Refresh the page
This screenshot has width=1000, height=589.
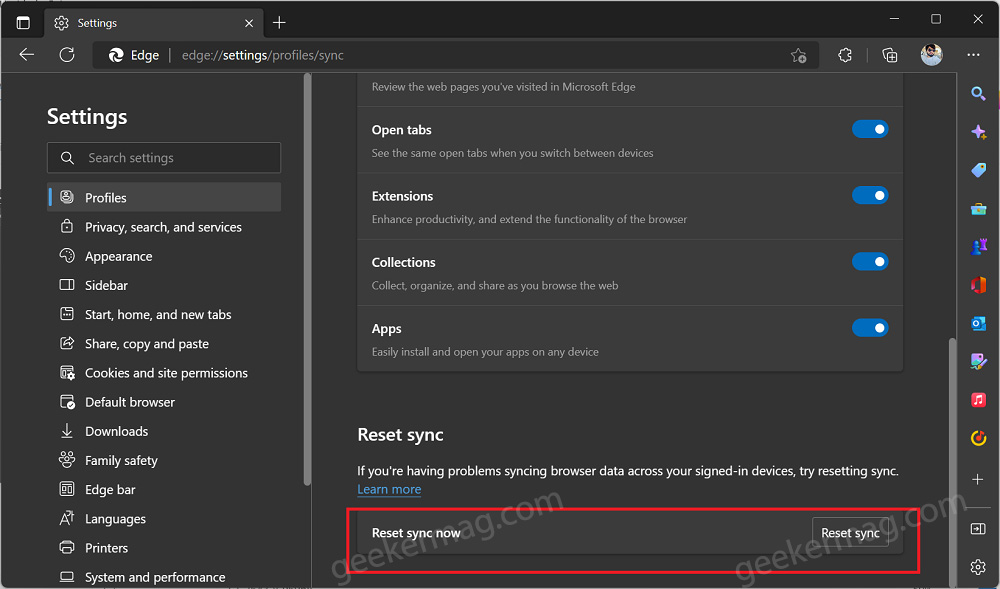click(67, 55)
